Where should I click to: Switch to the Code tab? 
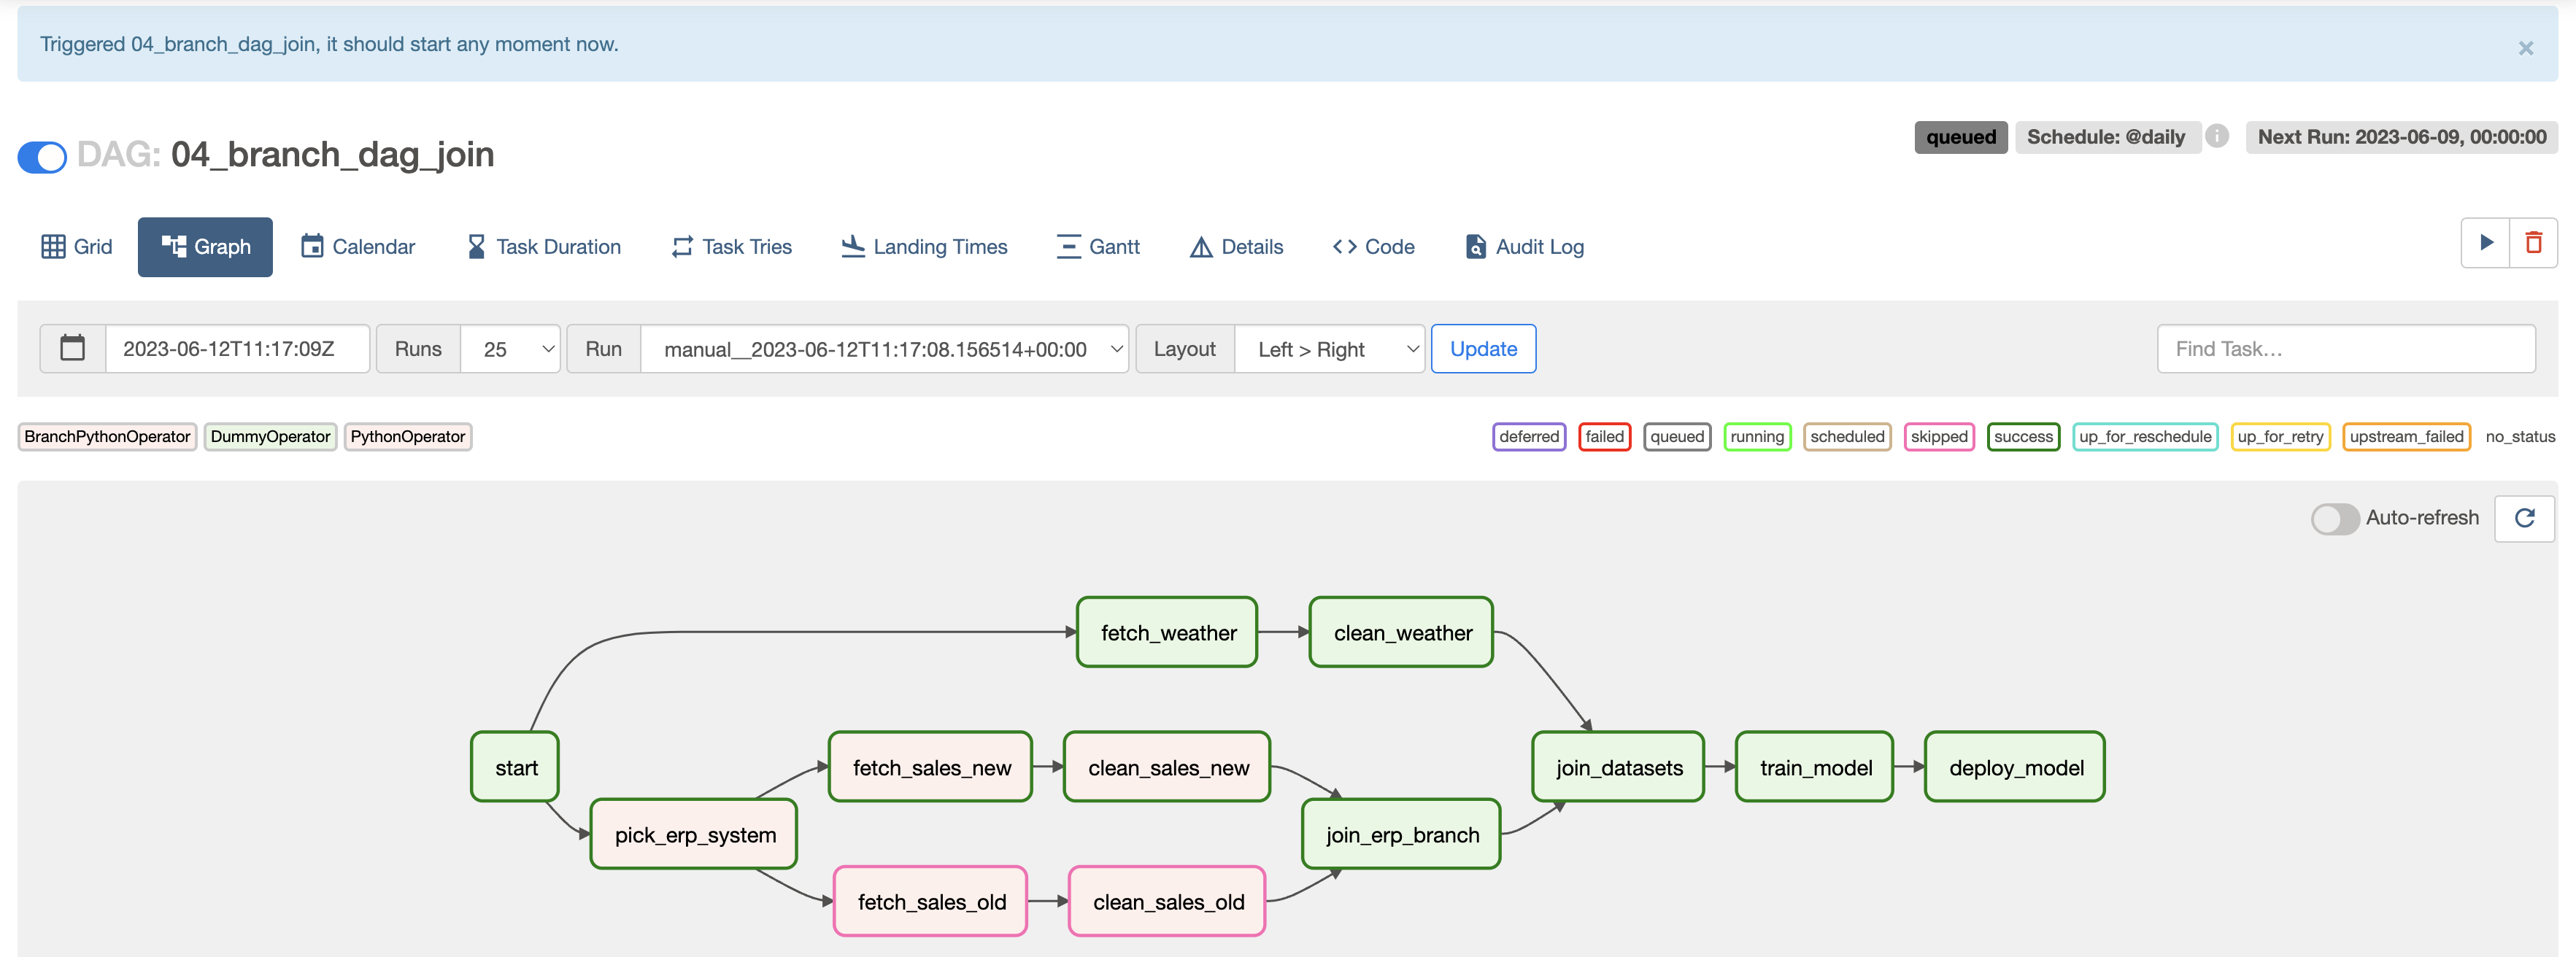point(1373,247)
